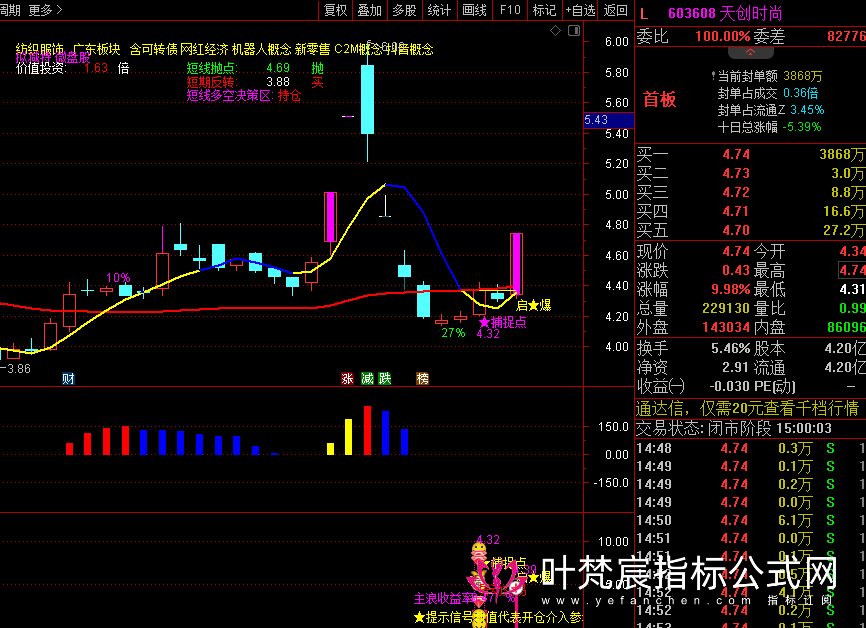Click the stock title 603608 天创时尚
866x628 pixels.
[x=725, y=13]
